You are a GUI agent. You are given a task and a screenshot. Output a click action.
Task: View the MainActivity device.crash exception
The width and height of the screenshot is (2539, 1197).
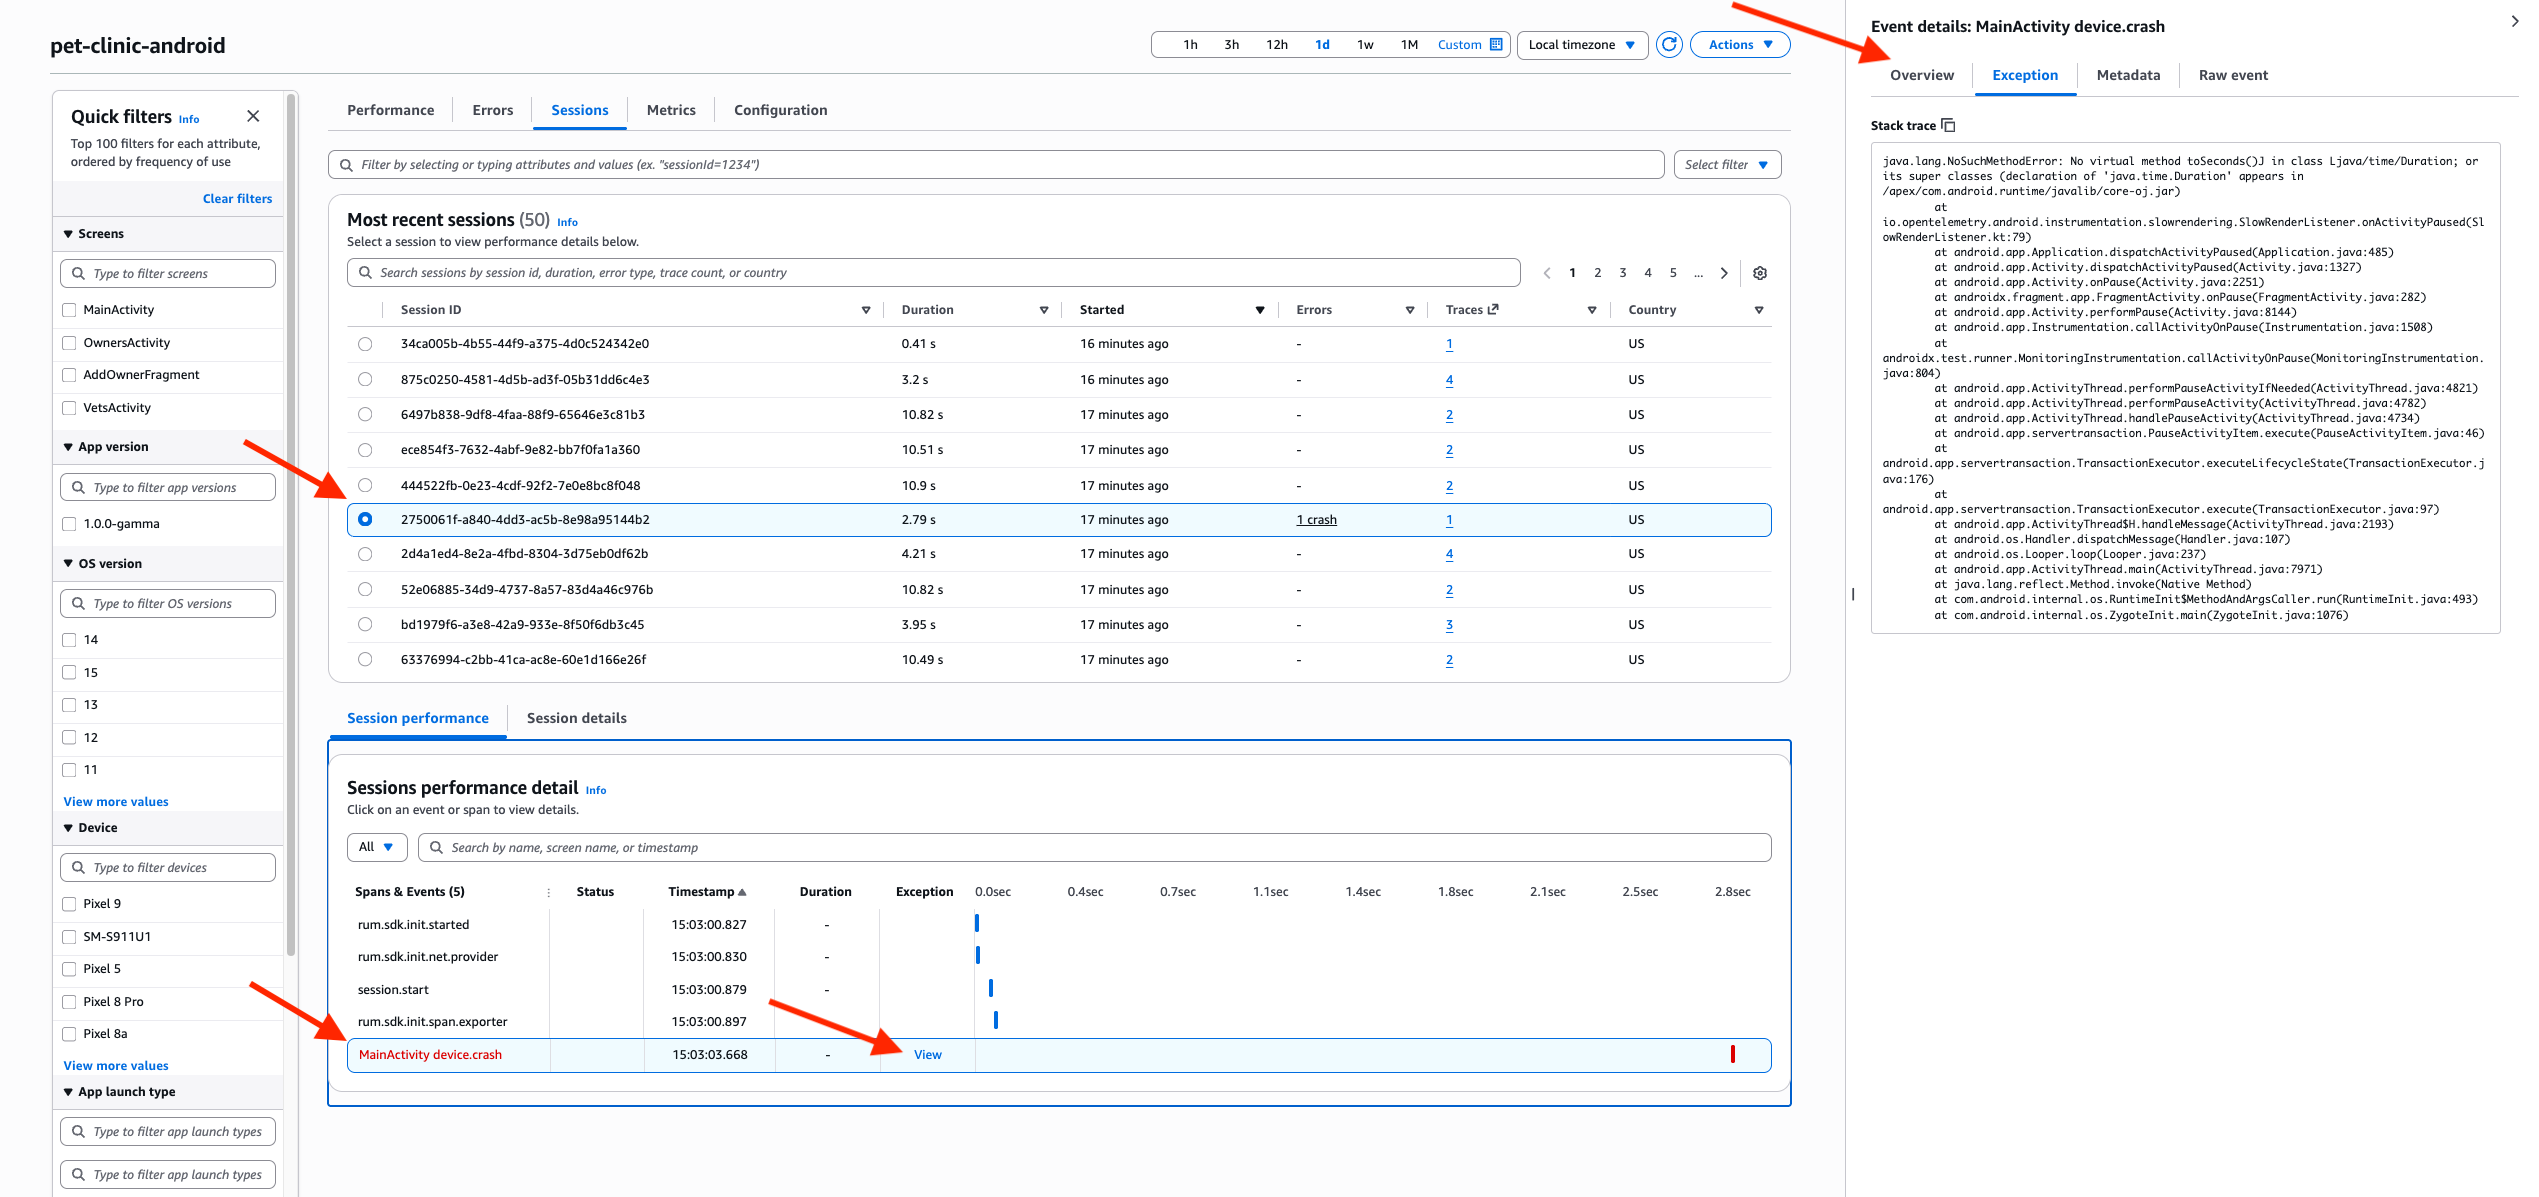point(926,1054)
